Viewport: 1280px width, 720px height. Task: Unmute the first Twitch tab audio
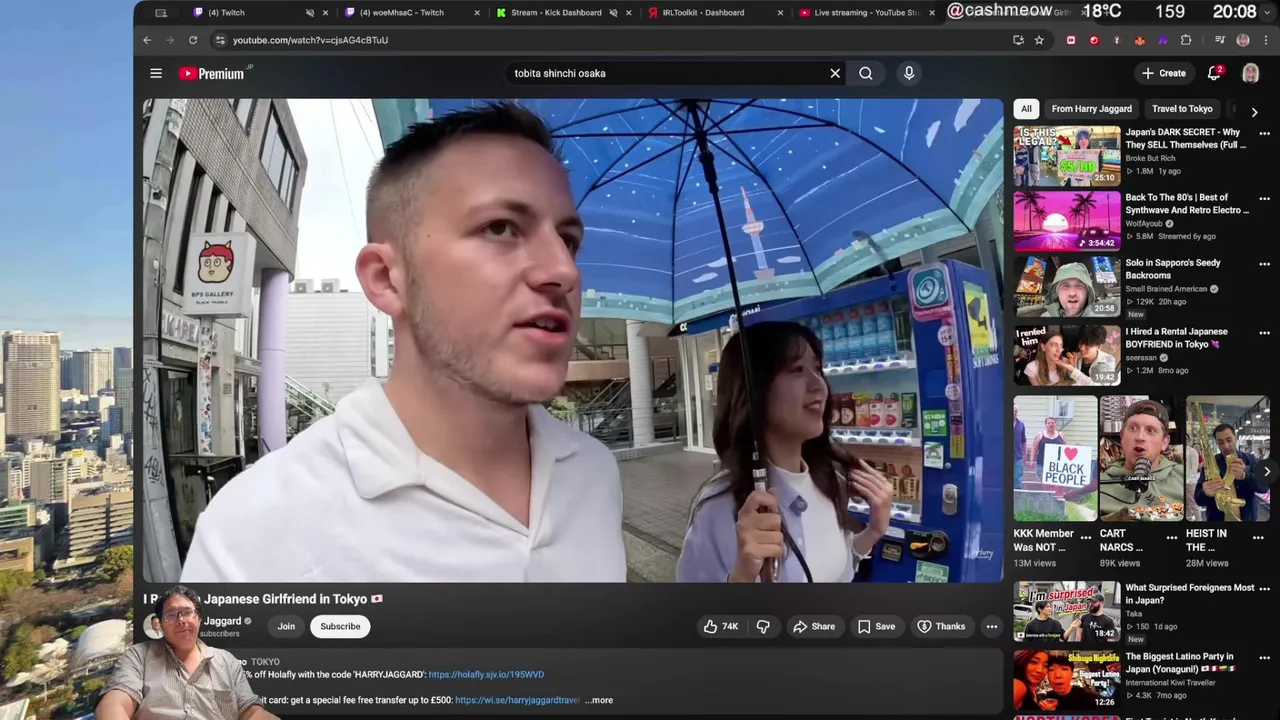click(x=310, y=13)
